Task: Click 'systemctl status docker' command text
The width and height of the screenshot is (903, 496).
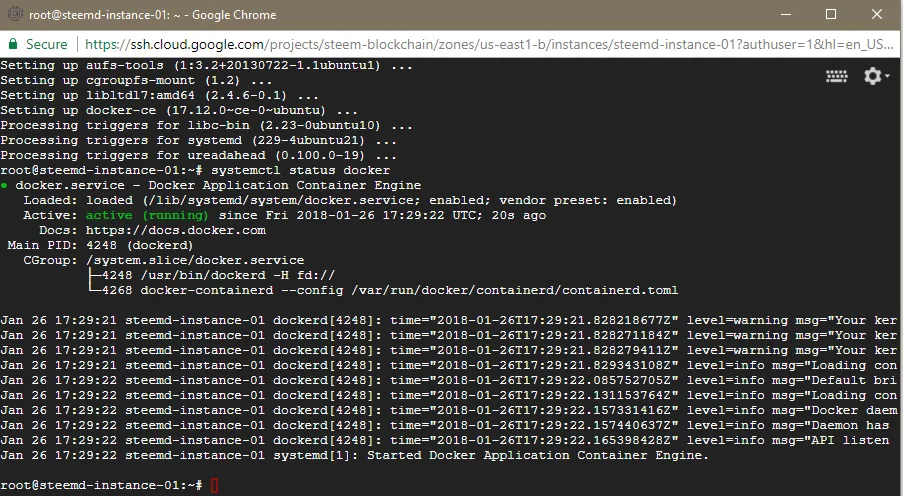Action: coord(301,171)
